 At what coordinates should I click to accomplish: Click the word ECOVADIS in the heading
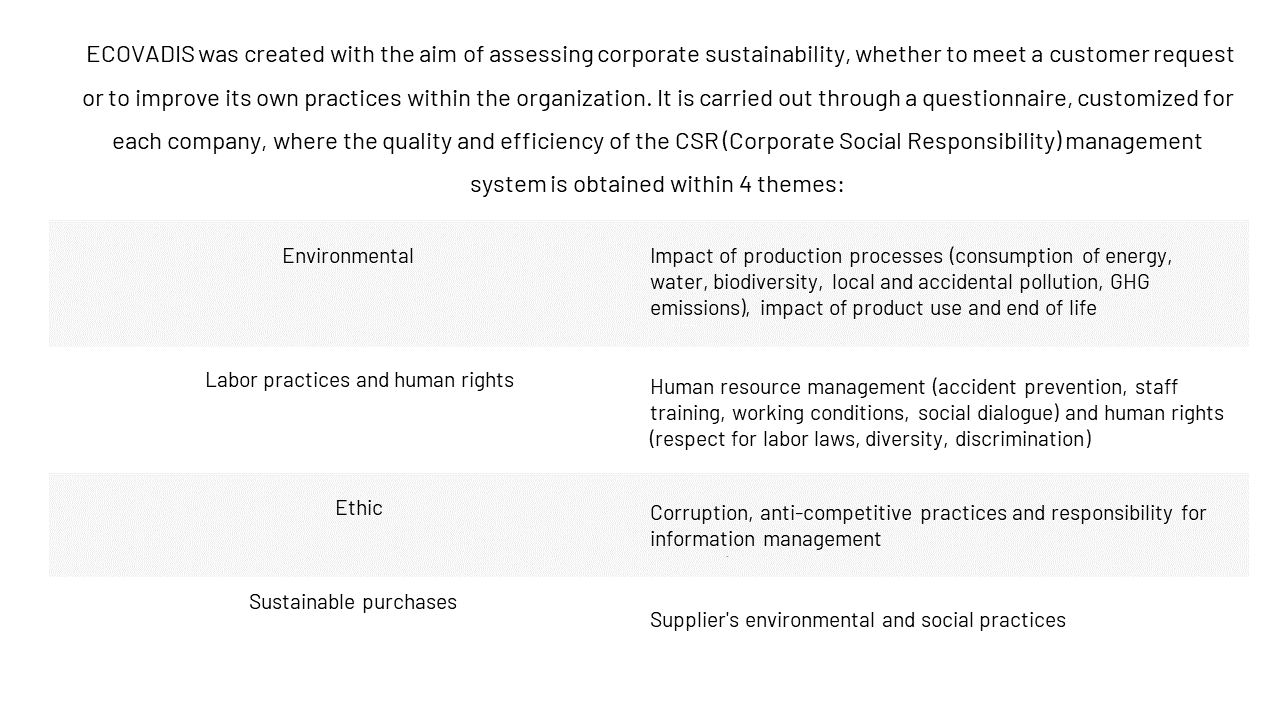(x=140, y=54)
